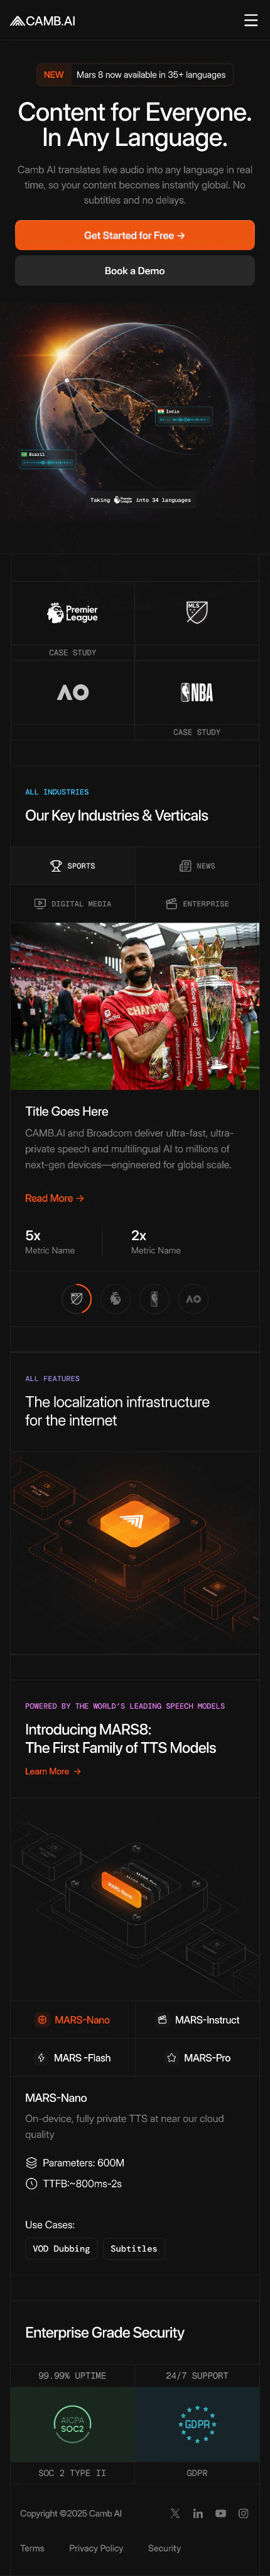Click Read More link
270x2576 pixels.
(54, 1198)
